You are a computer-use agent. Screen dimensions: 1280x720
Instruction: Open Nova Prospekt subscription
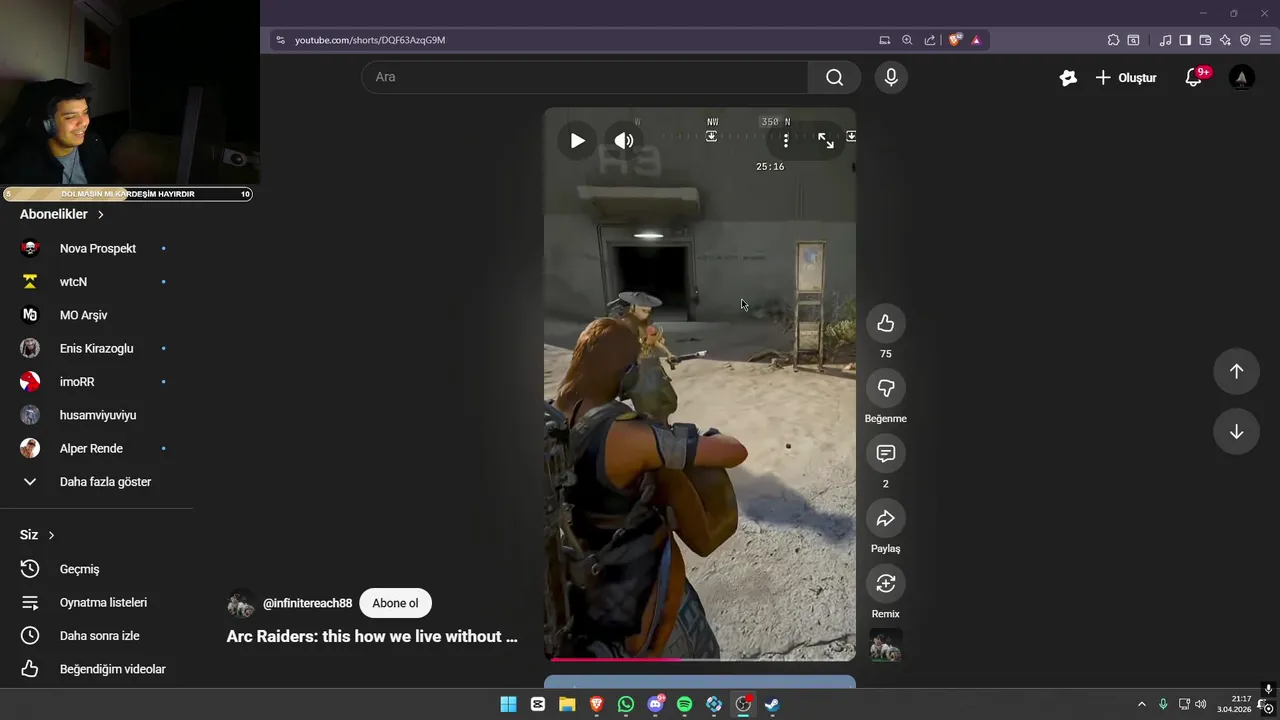point(96,248)
